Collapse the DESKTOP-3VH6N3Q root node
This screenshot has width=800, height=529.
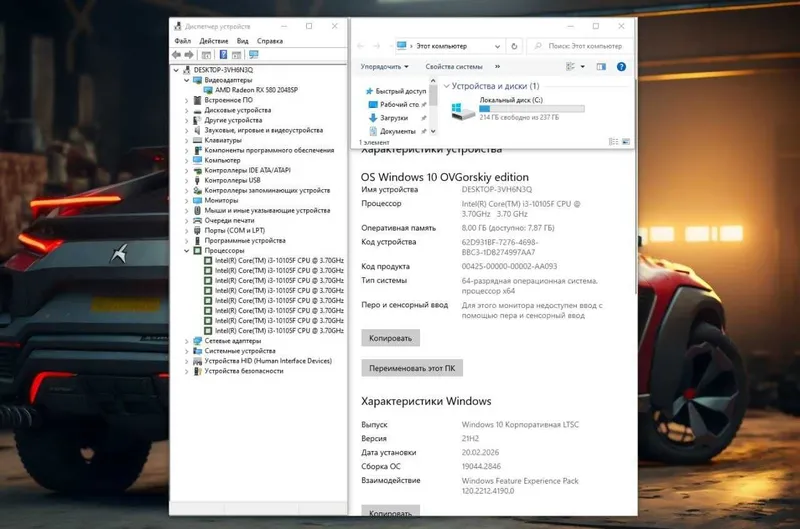pyautogui.click(x=176, y=70)
